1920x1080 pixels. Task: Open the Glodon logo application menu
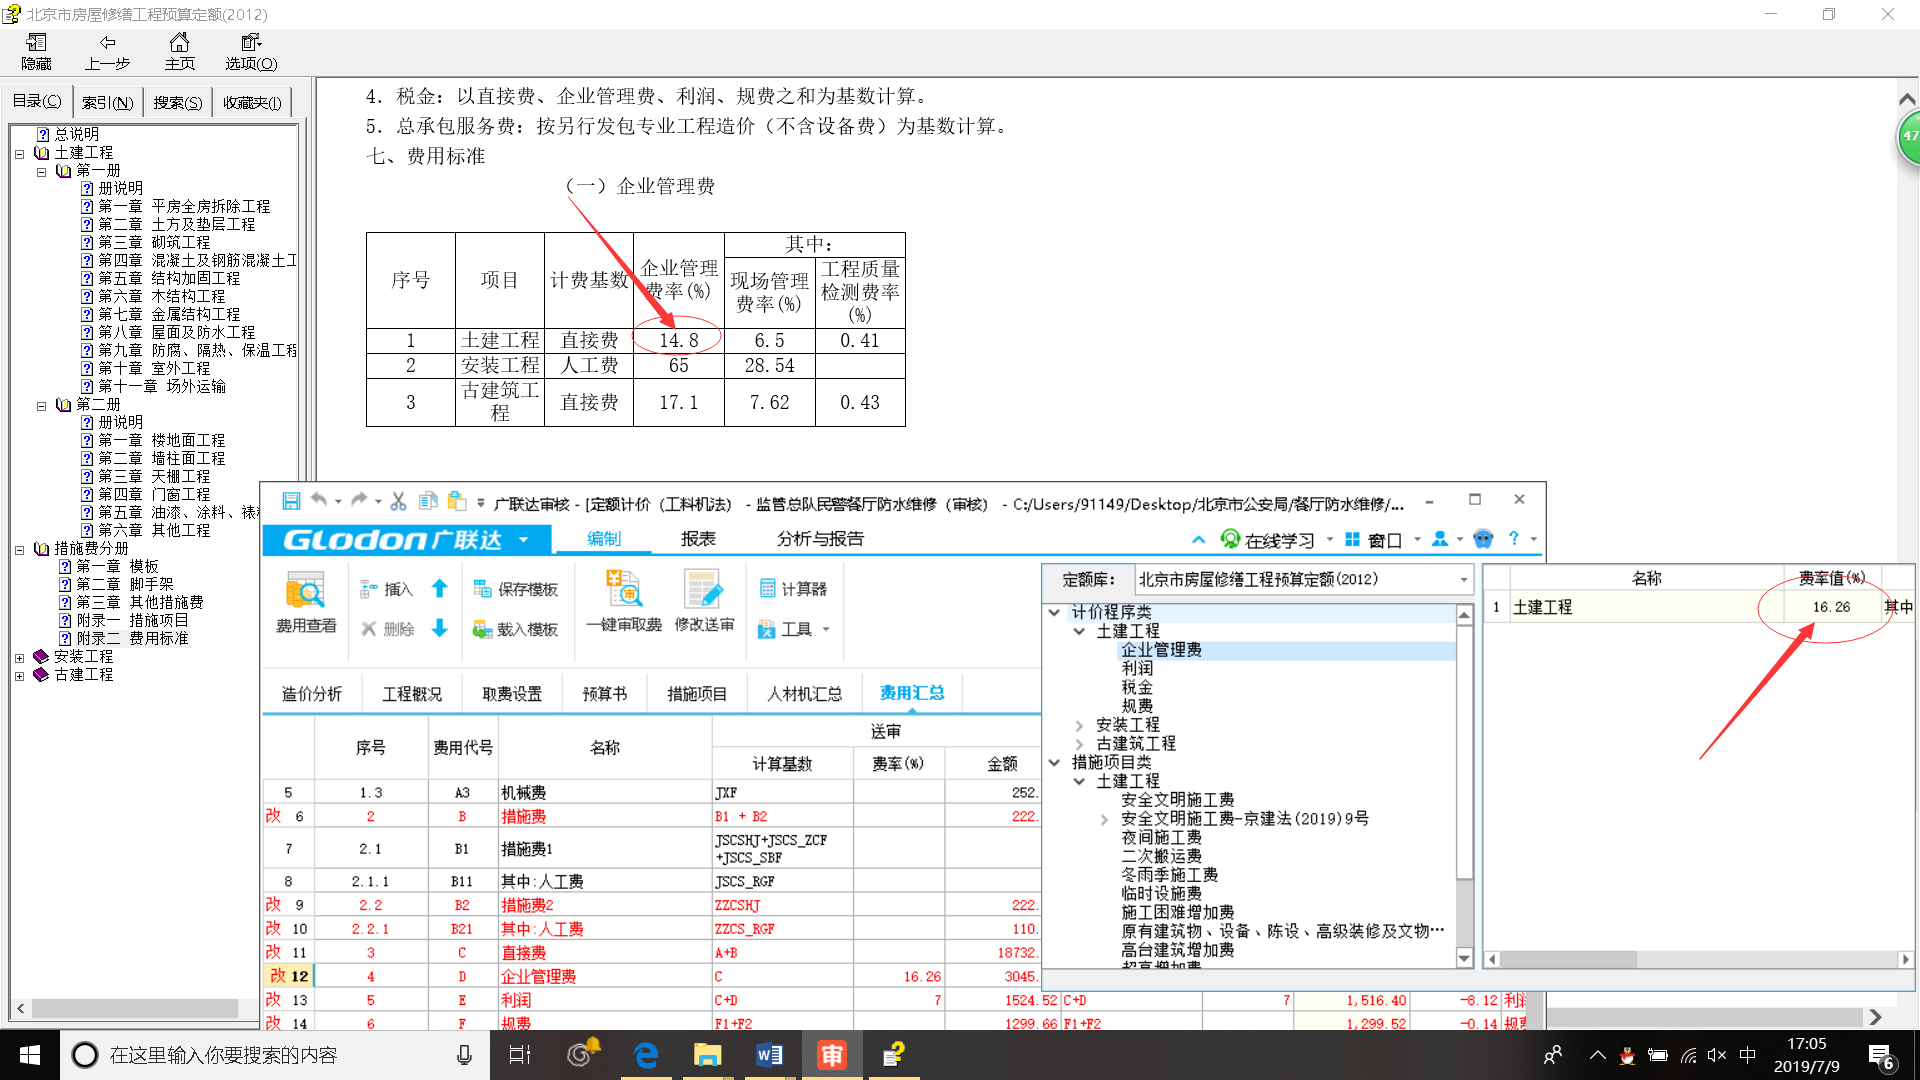tap(406, 540)
